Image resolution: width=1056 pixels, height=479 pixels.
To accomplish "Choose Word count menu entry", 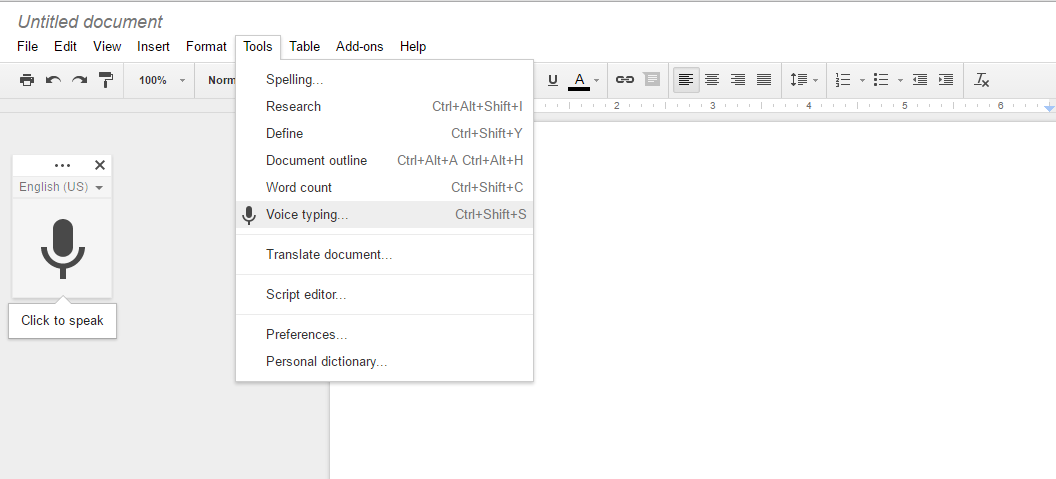I will (299, 188).
